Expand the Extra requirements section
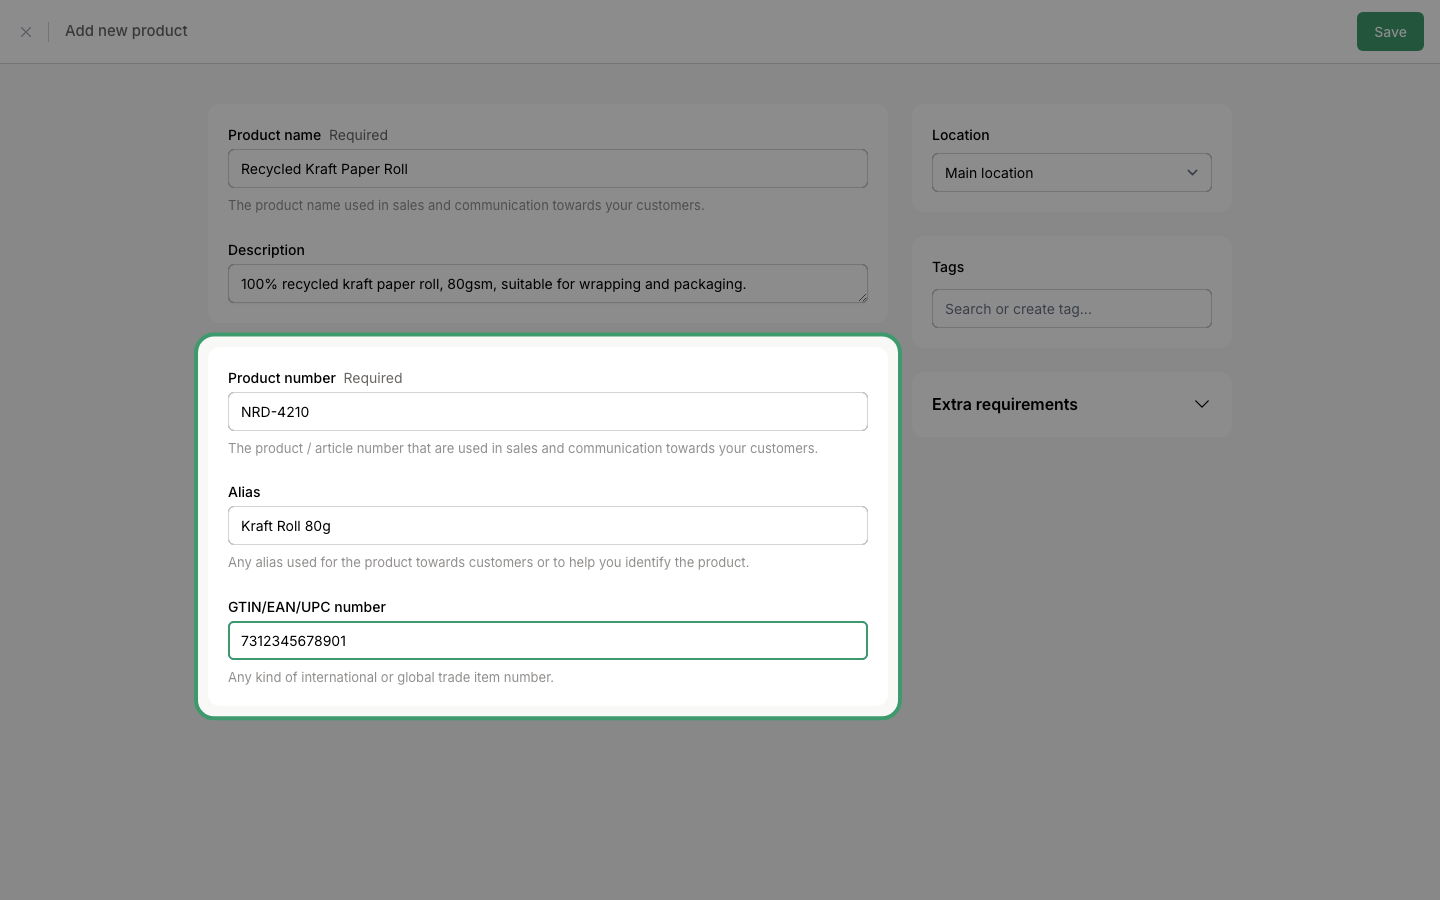 (x=1072, y=404)
